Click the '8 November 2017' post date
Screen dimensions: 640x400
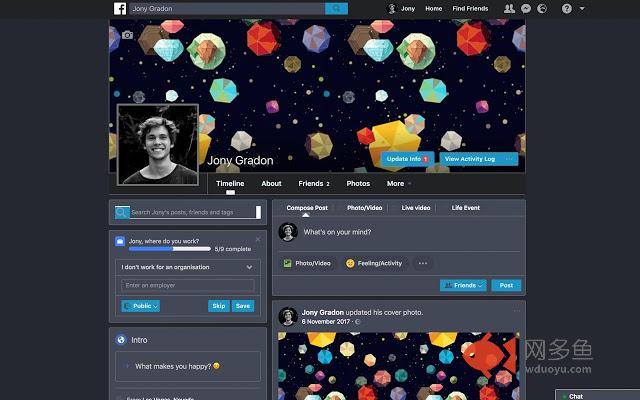click(x=326, y=322)
